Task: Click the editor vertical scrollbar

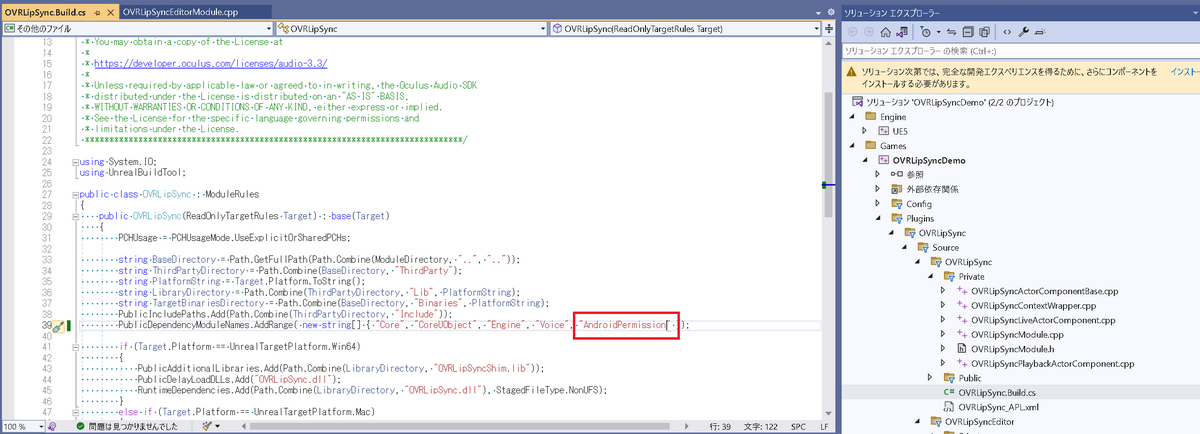Action: click(x=826, y=230)
